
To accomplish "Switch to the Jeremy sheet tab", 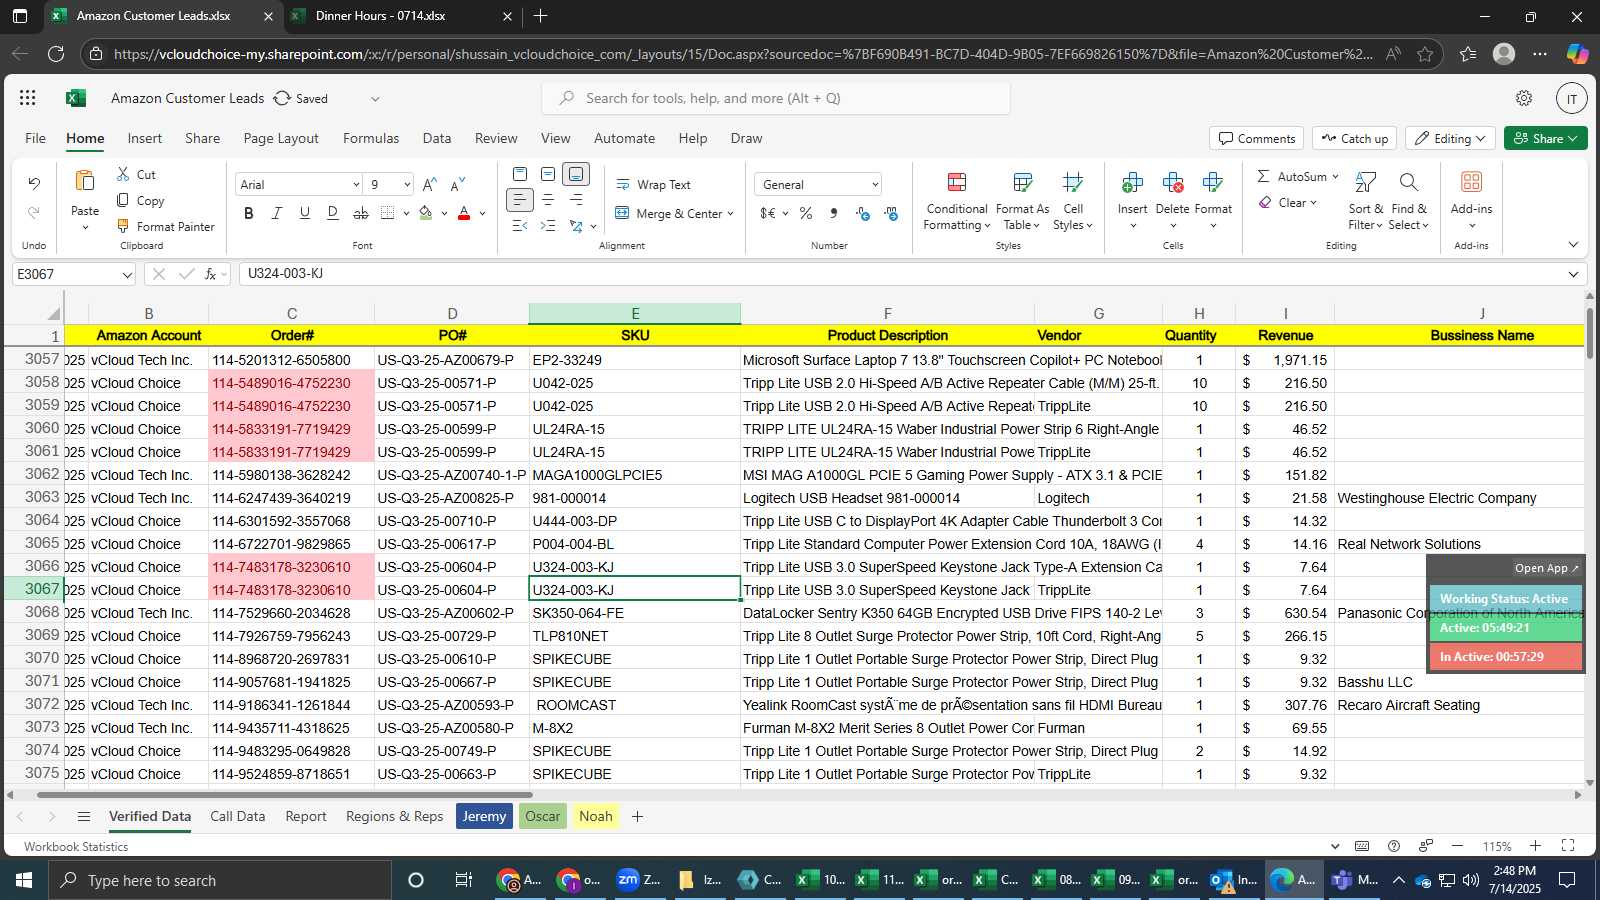I will click(484, 816).
